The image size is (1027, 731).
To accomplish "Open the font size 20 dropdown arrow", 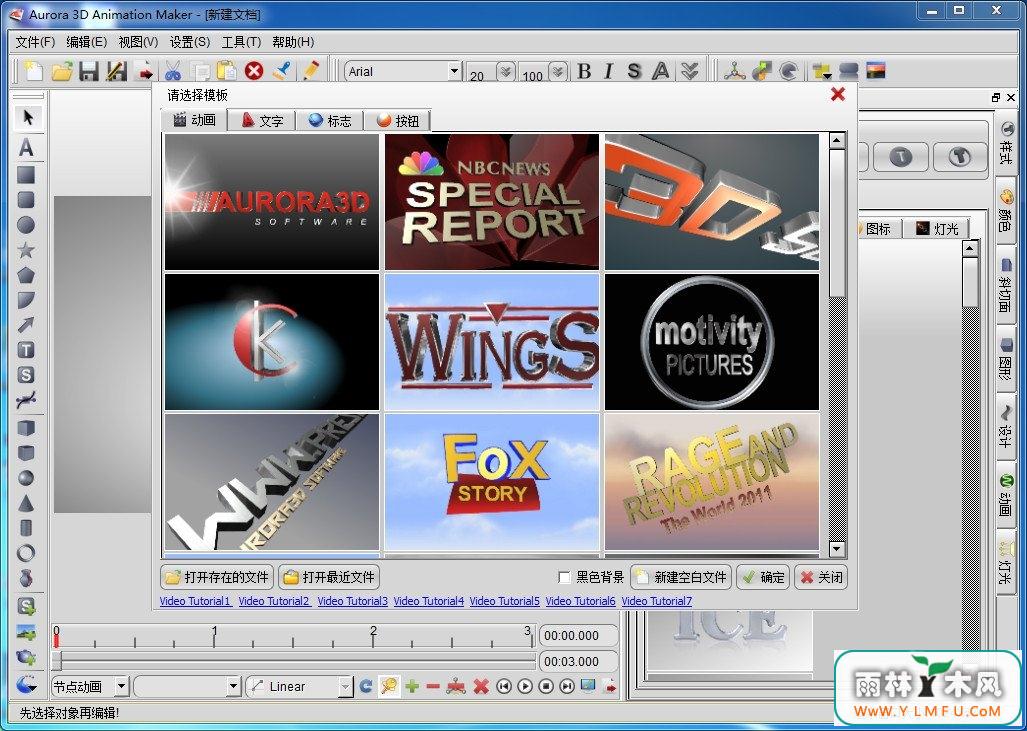I will coord(506,71).
